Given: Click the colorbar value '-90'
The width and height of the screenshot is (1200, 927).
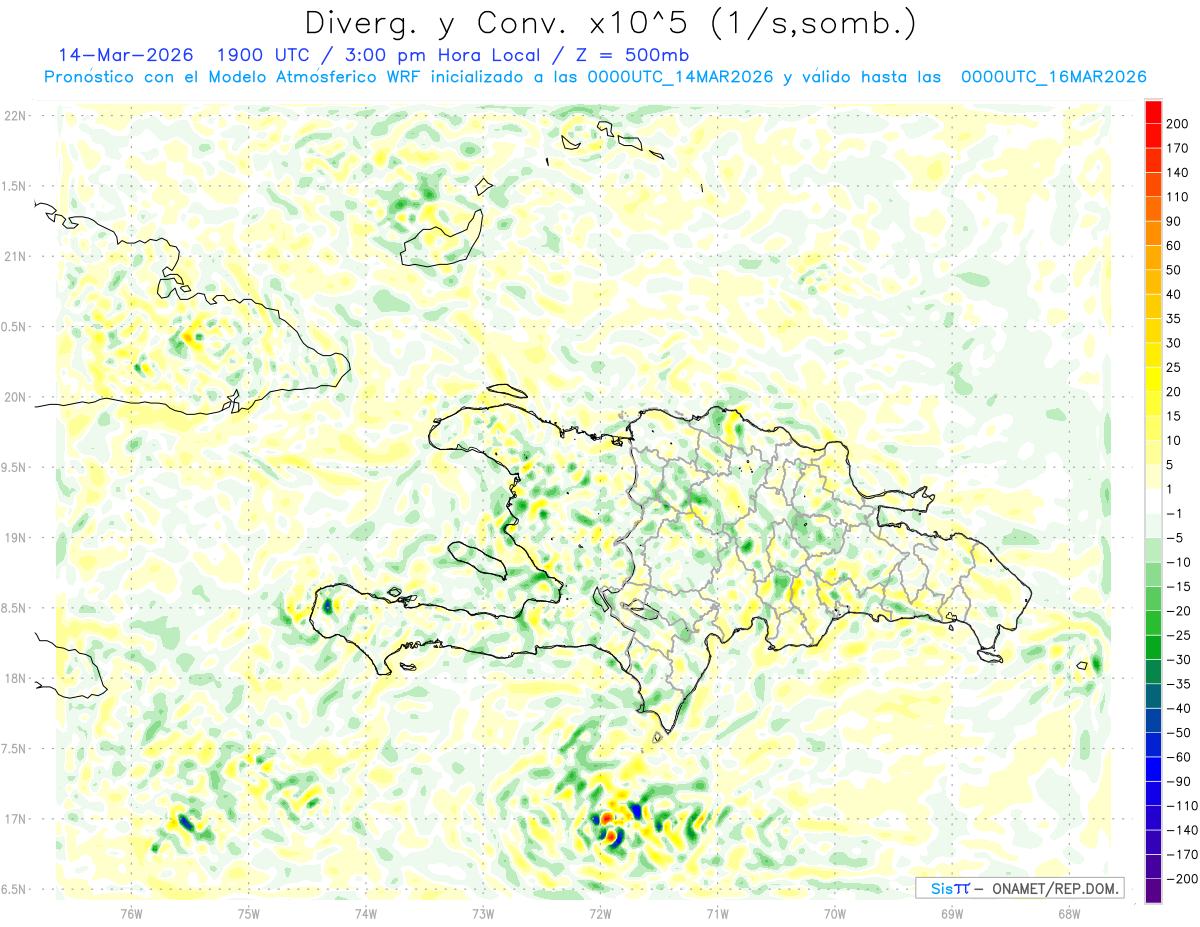Looking at the screenshot, I should pyautogui.click(x=1178, y=781).
